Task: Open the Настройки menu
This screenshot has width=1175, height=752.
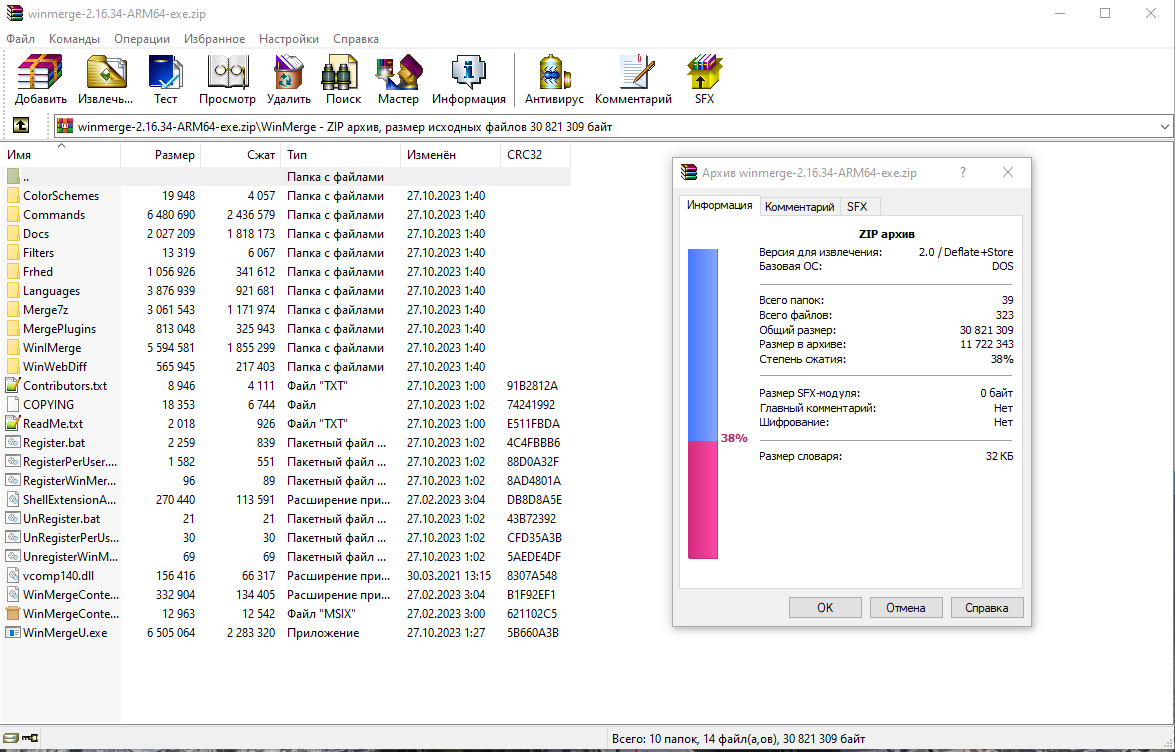Action: tap(288, 39)
